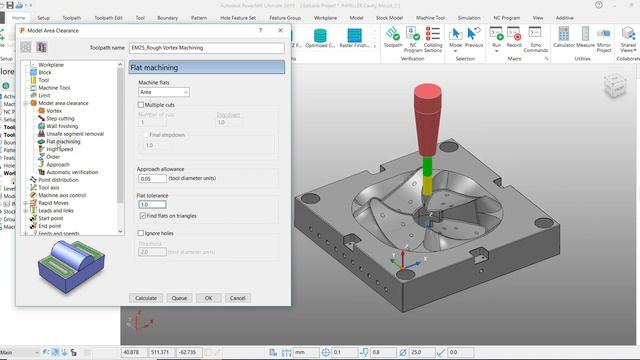Viewport: 640px width, 360px height.
Task: Click the Toolpath name field
Action: click(x=207, y=48)
